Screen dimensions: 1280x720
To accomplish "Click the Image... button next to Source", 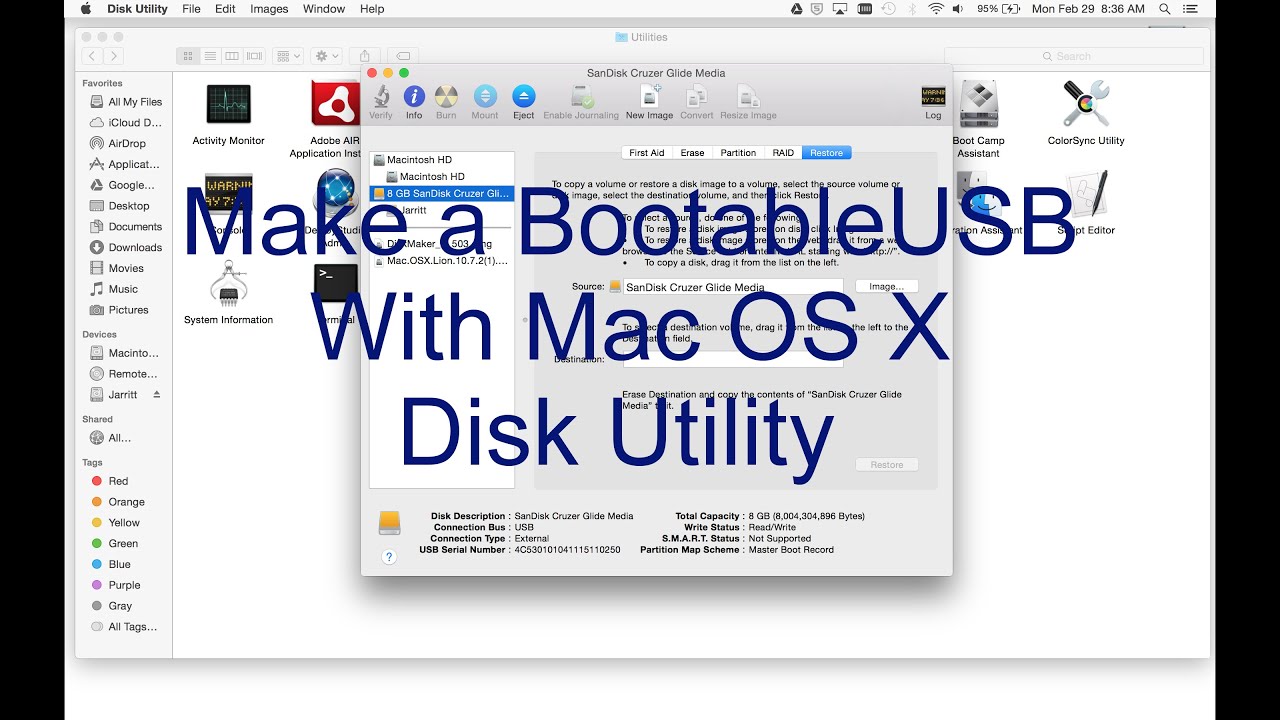I will click(886, 286).
